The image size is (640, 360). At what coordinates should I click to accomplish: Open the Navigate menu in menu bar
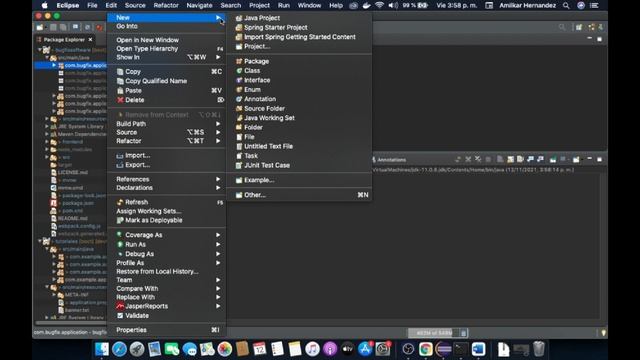199,5
